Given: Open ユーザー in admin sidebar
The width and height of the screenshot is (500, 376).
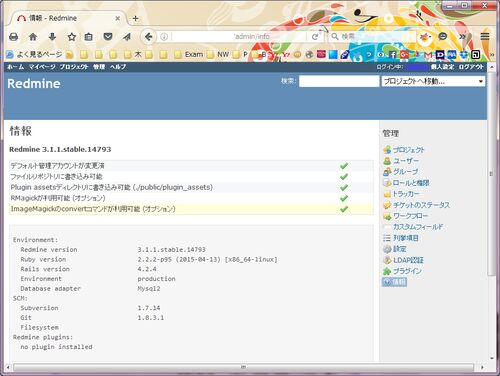Looking at the screenshot, I should [406, 161].
